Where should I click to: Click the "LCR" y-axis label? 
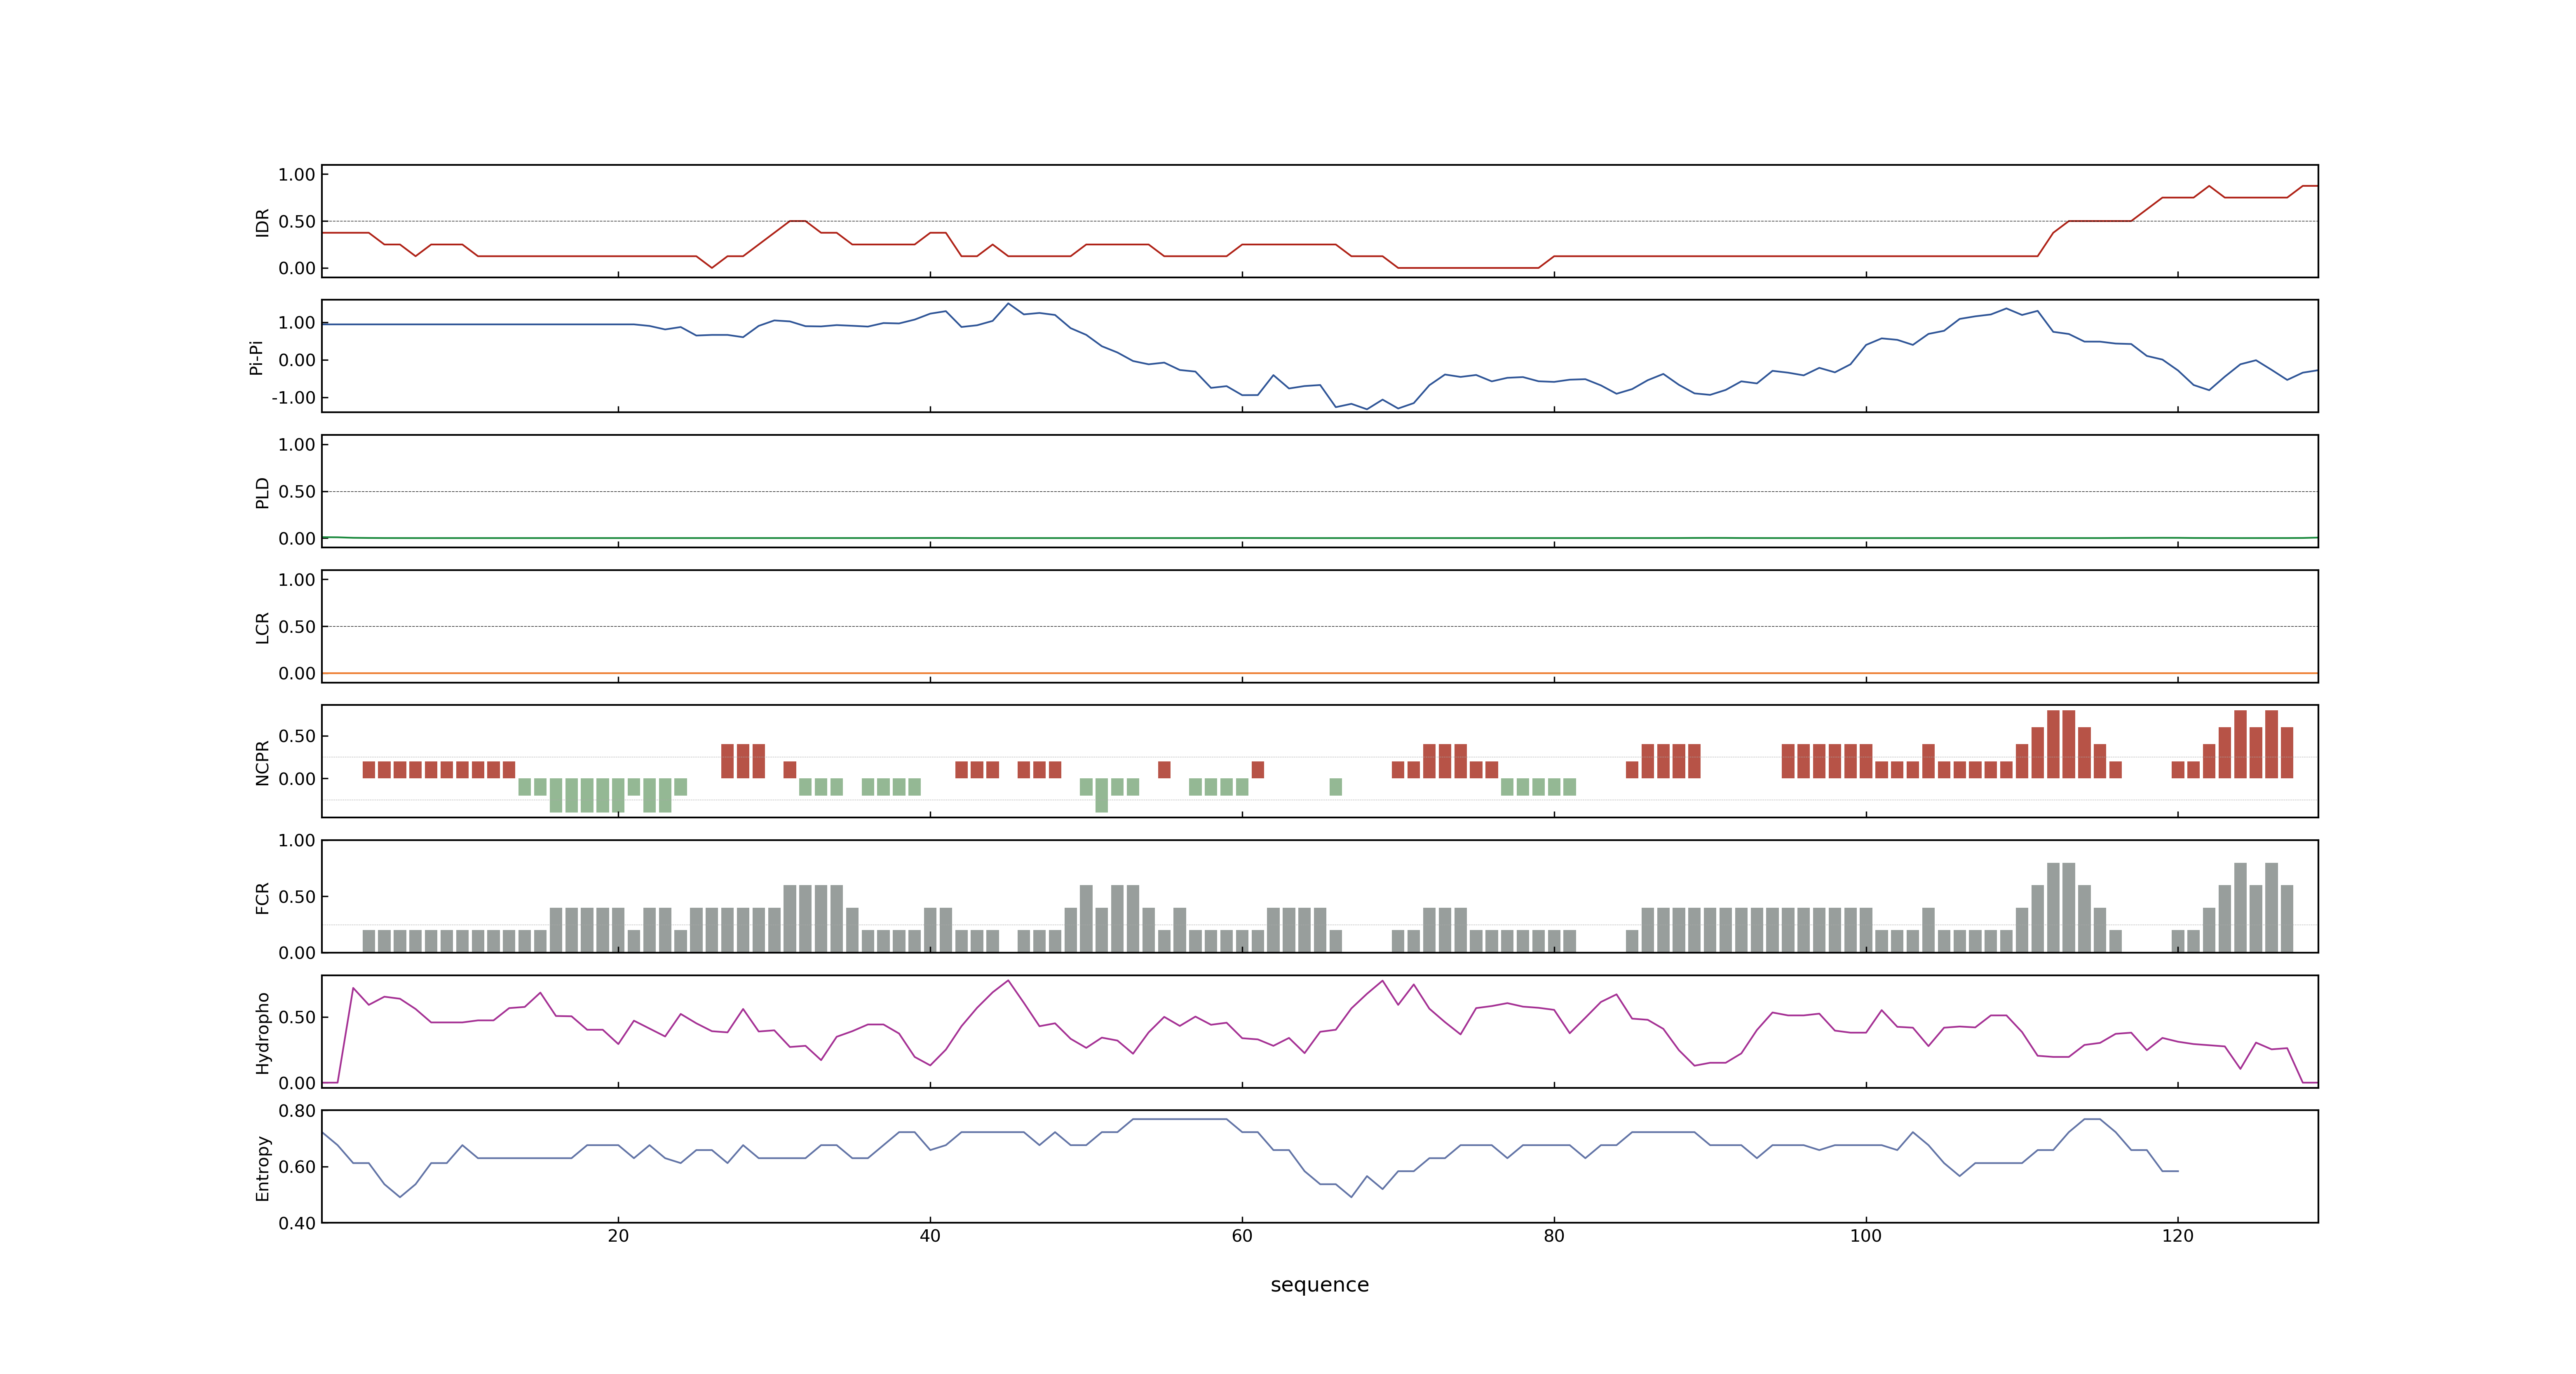[262, 628]
